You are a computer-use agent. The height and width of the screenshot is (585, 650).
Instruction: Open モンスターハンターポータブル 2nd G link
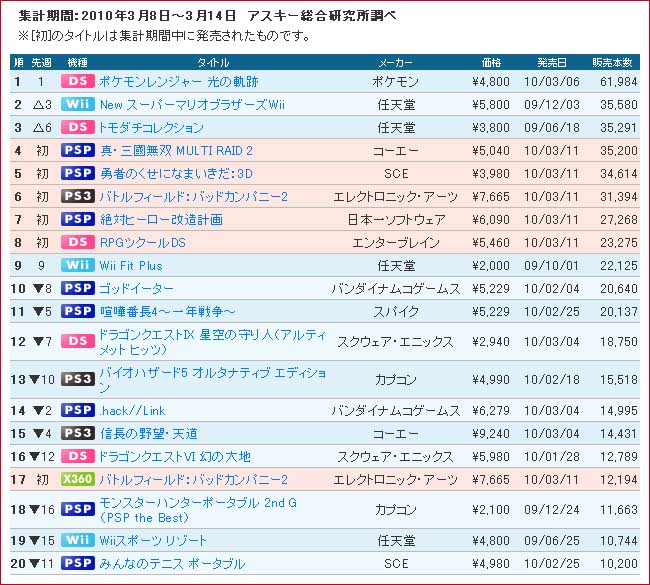point(198,510)
